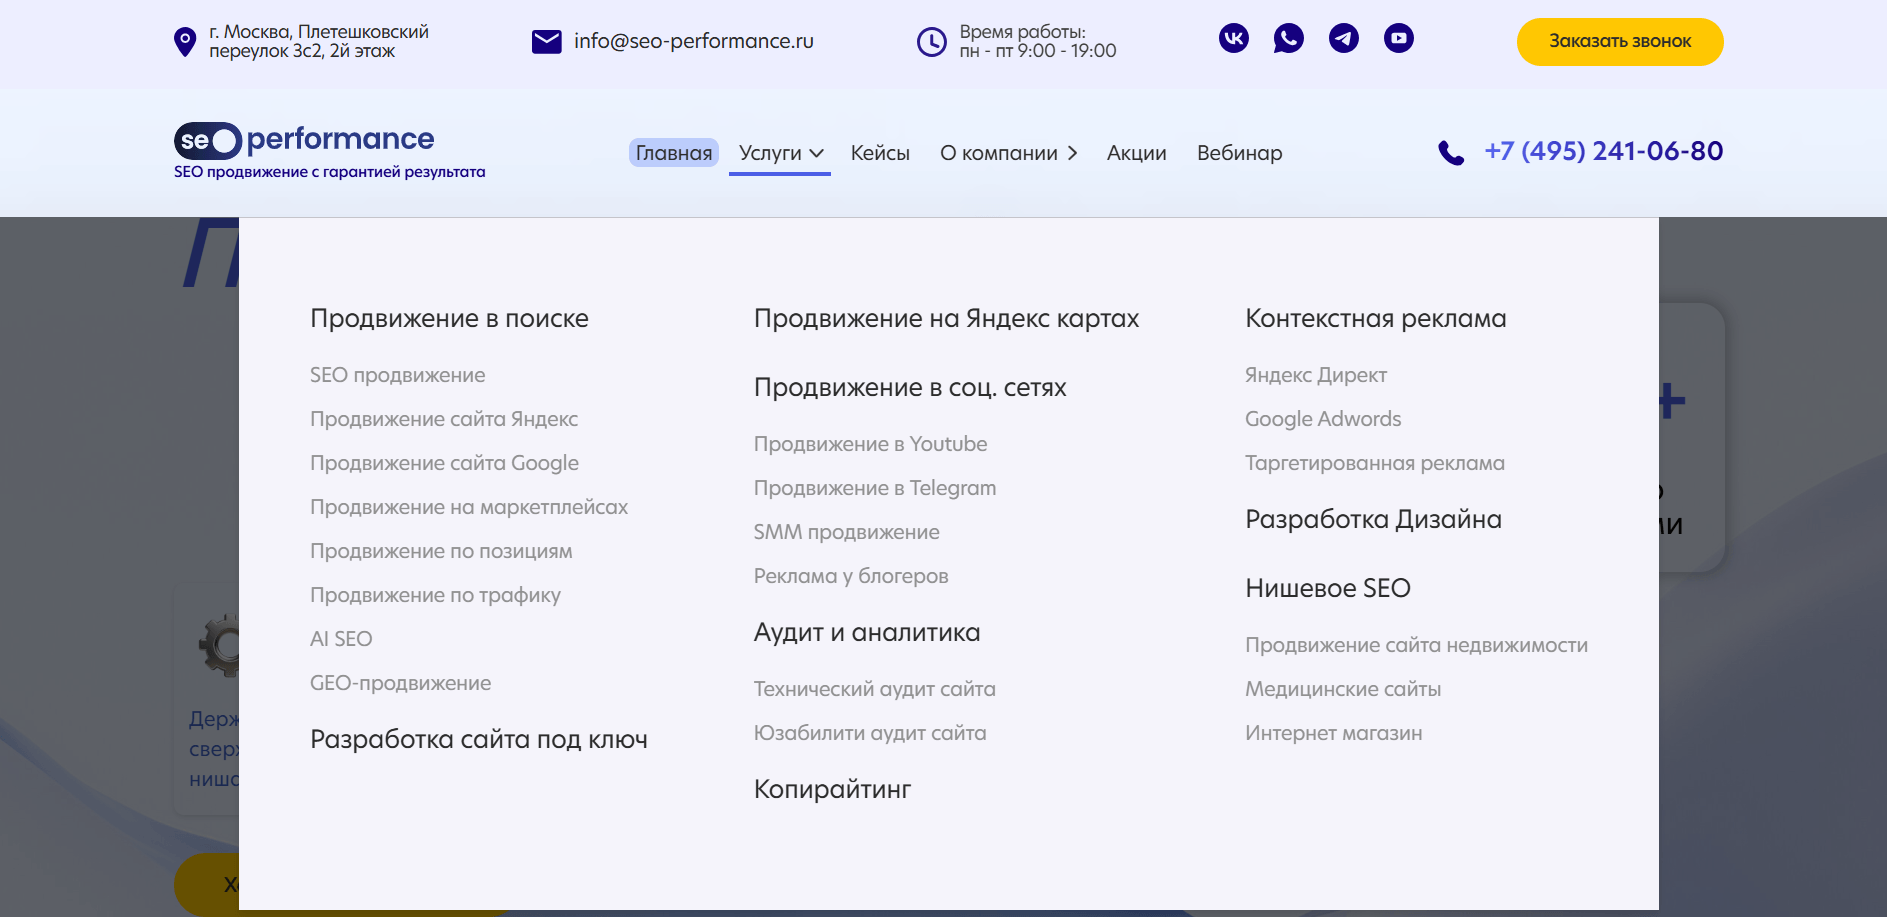Click the VK social network icon
This screenshot has width=1887, height=917.
click(x=1233, y=39)
